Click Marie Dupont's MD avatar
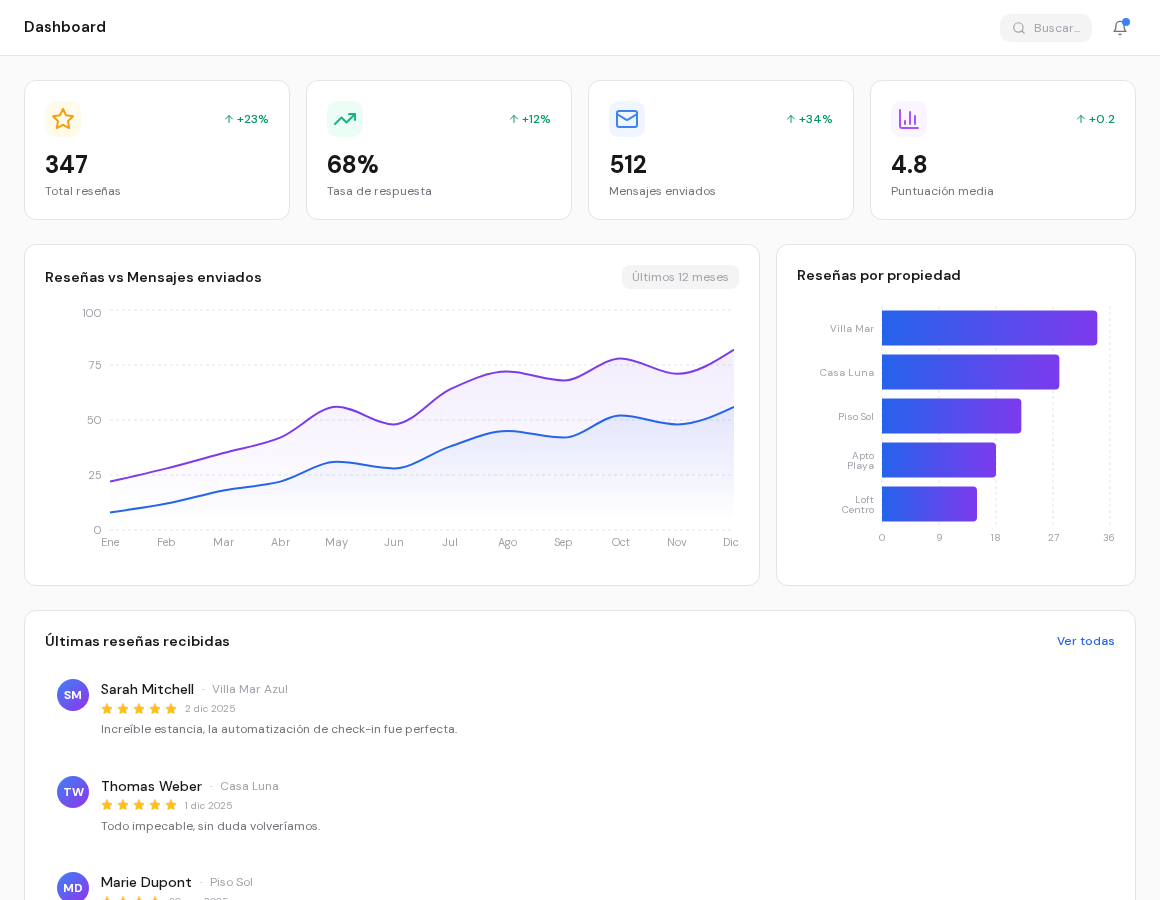The height and width of the screenshot is (900, 1160). coord(73,887)
